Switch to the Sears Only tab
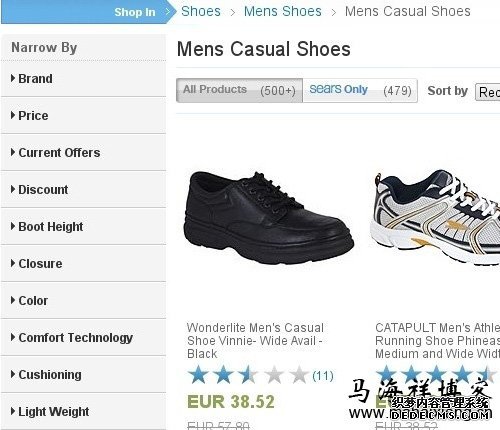This screenshot has width=500, height=430. tap(360, 90)
